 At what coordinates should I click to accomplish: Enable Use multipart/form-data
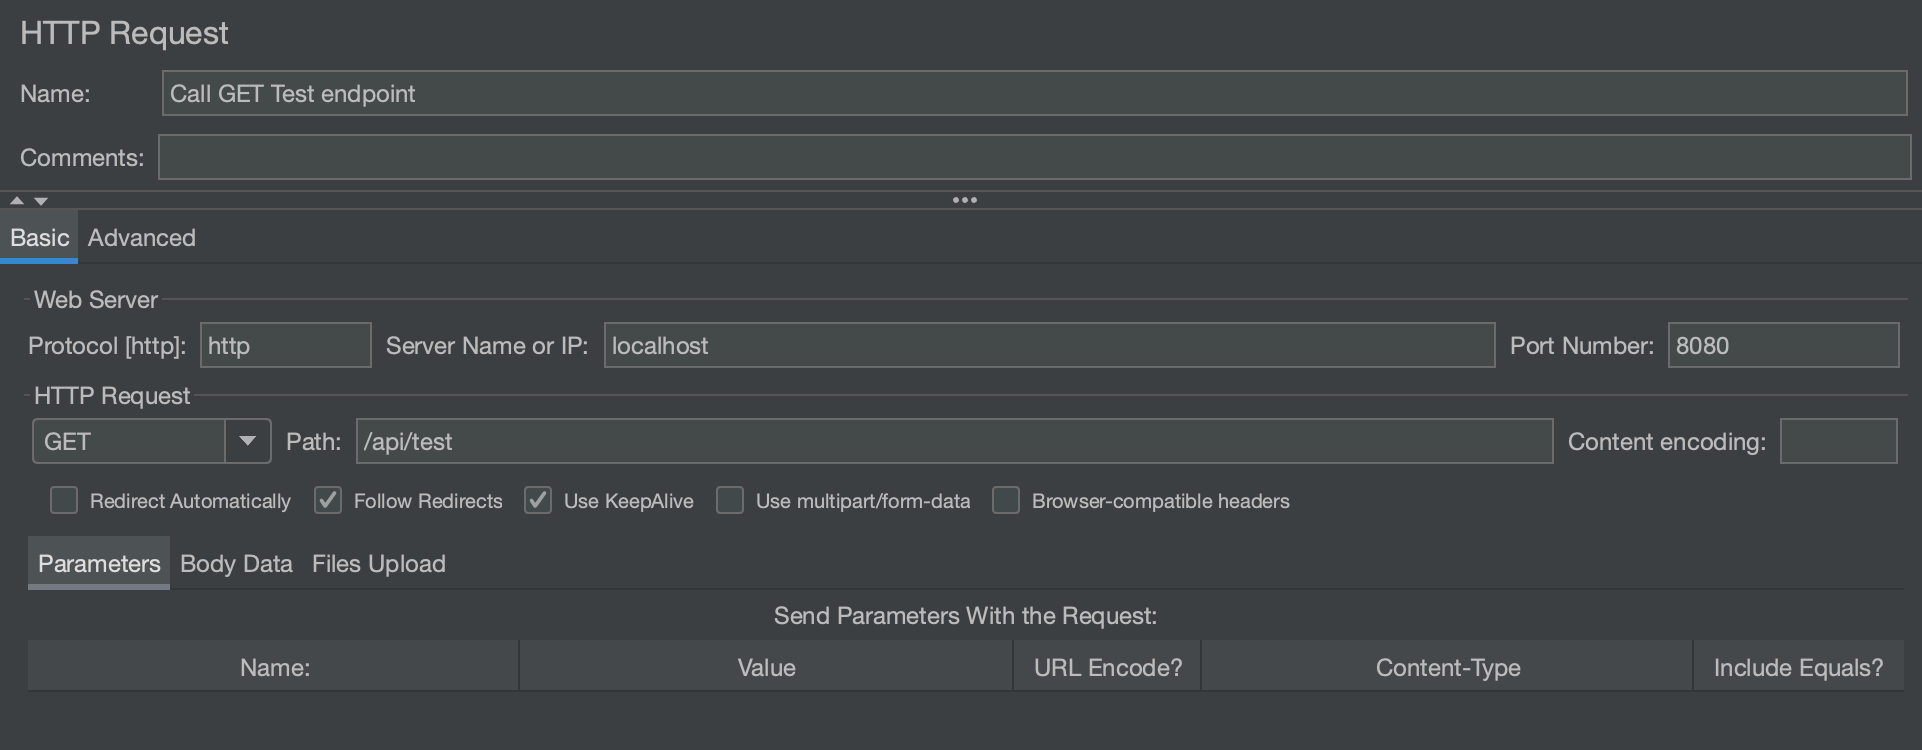click(x=730, y=500)
